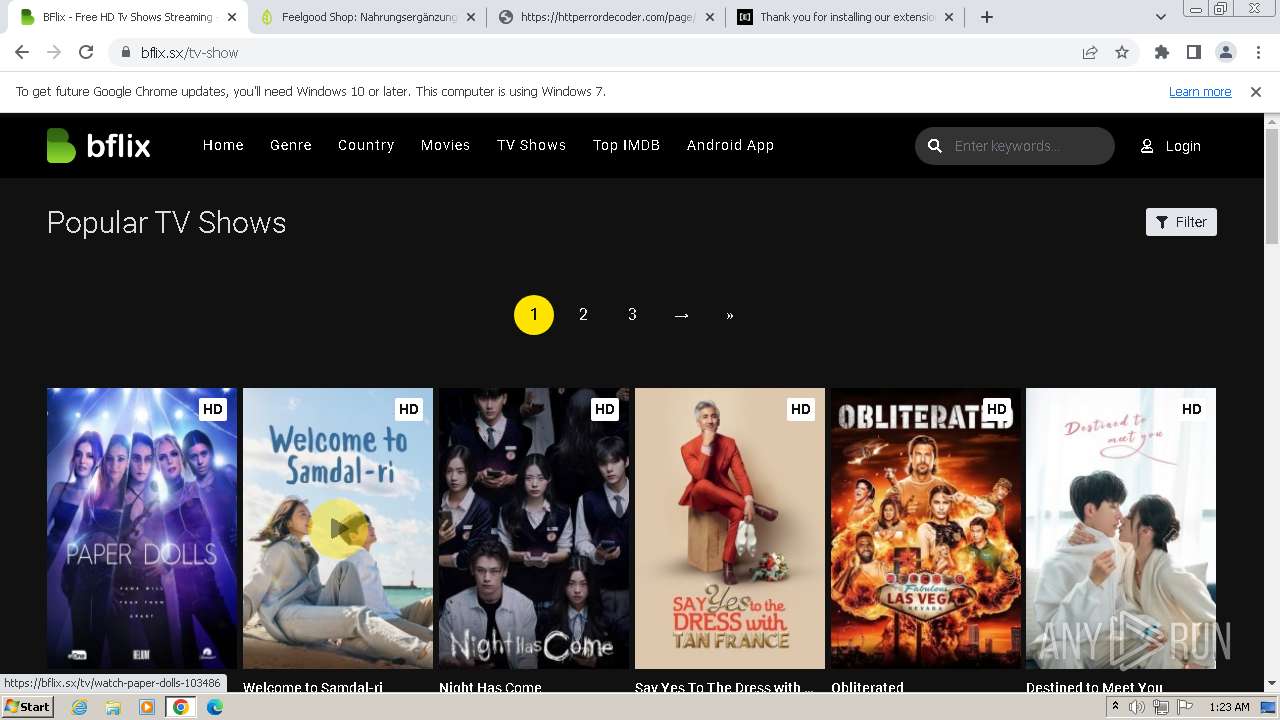
Task: Show hidden tray icons arrow
Action: tap(1115, 707)
